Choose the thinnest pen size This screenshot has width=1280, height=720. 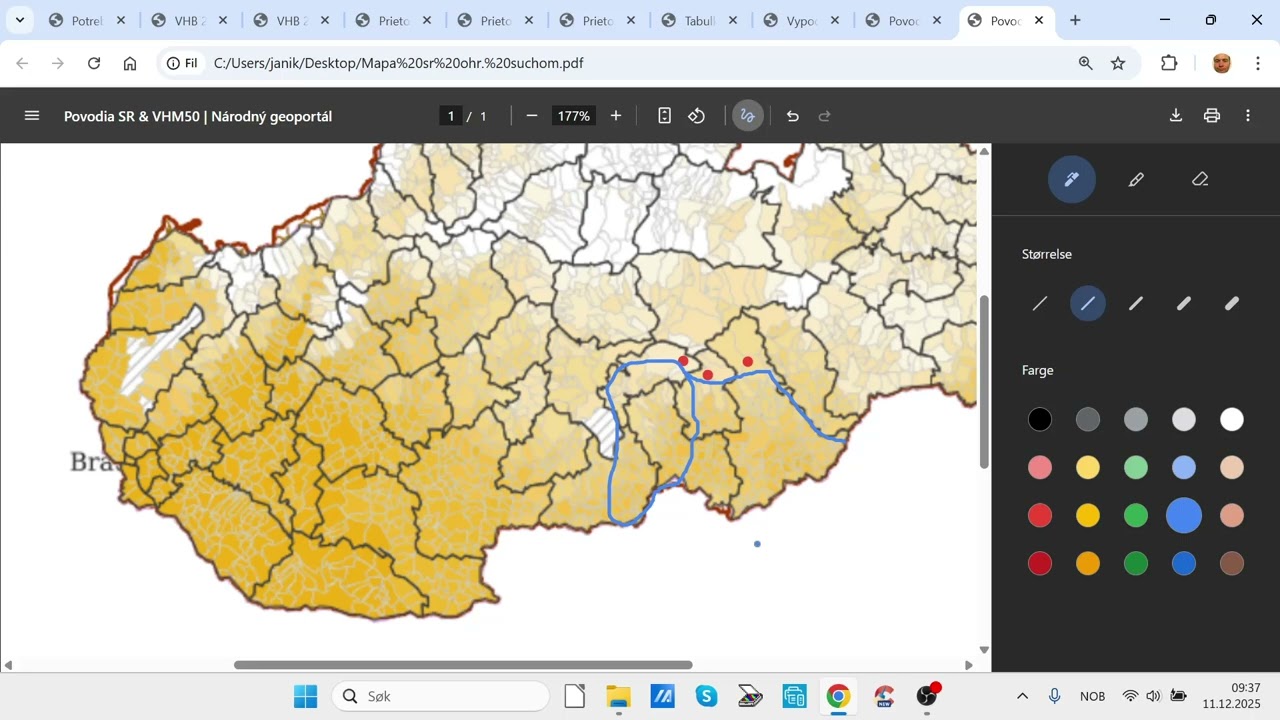1040,303
